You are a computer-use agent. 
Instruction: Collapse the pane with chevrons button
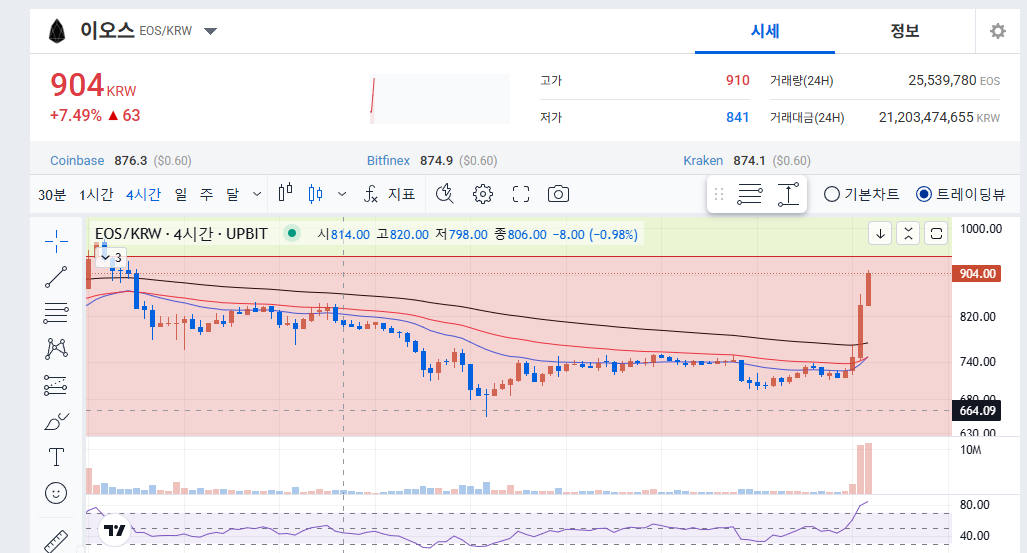pos(908,233)
